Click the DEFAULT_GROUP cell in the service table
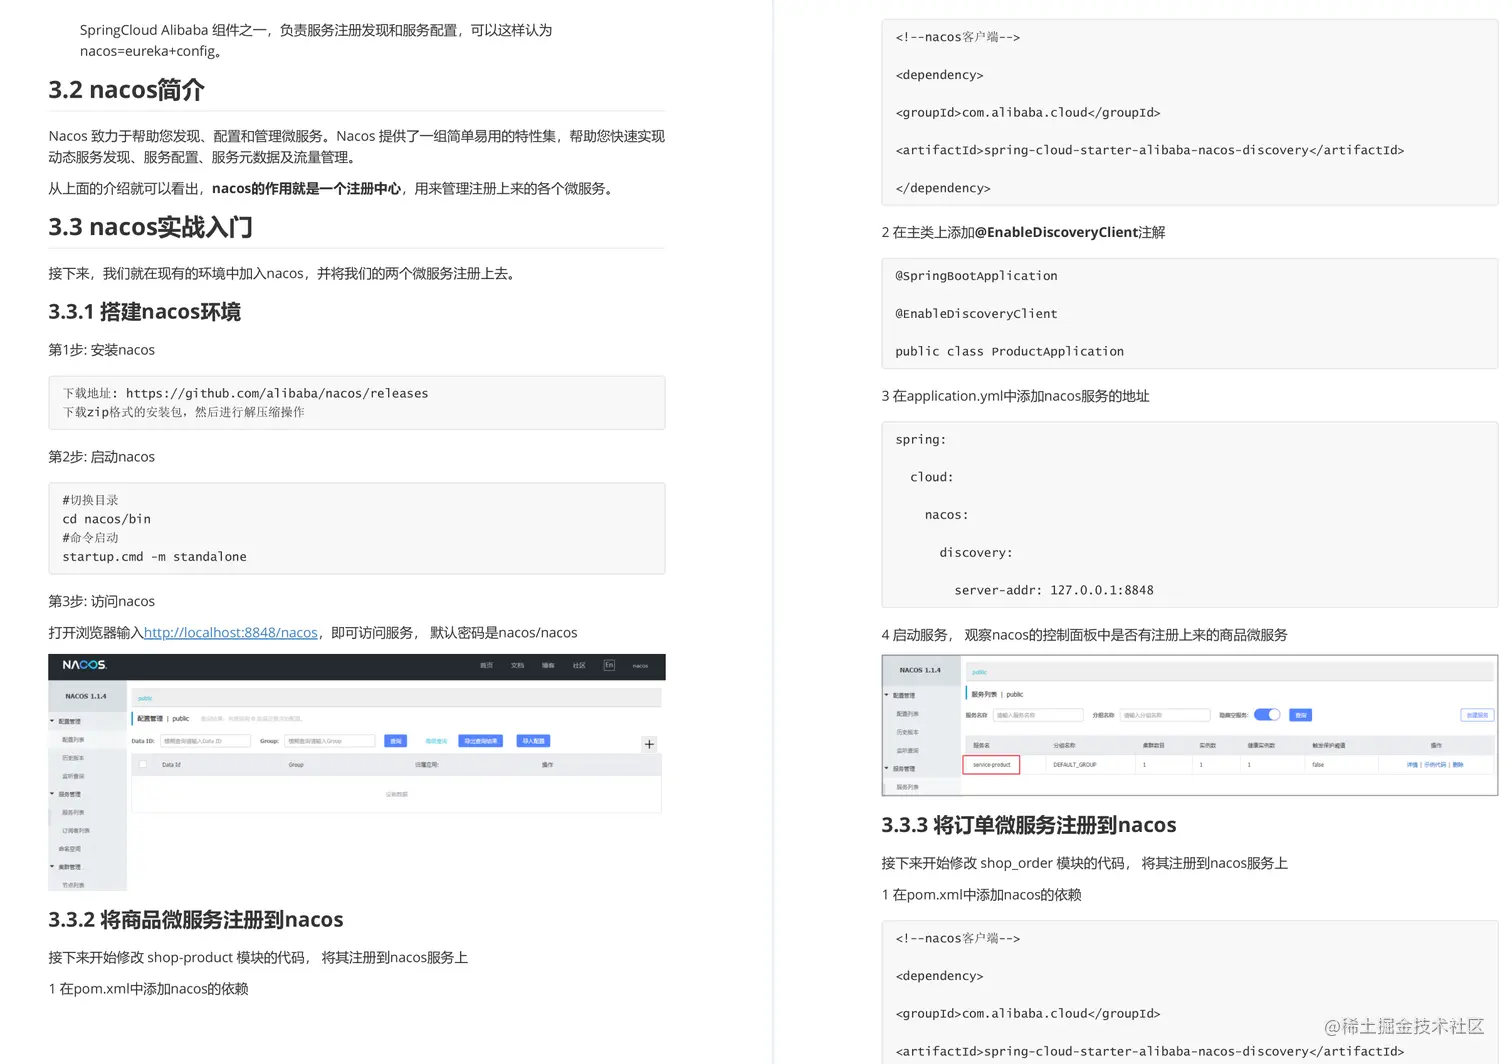 click(1075, 764)
